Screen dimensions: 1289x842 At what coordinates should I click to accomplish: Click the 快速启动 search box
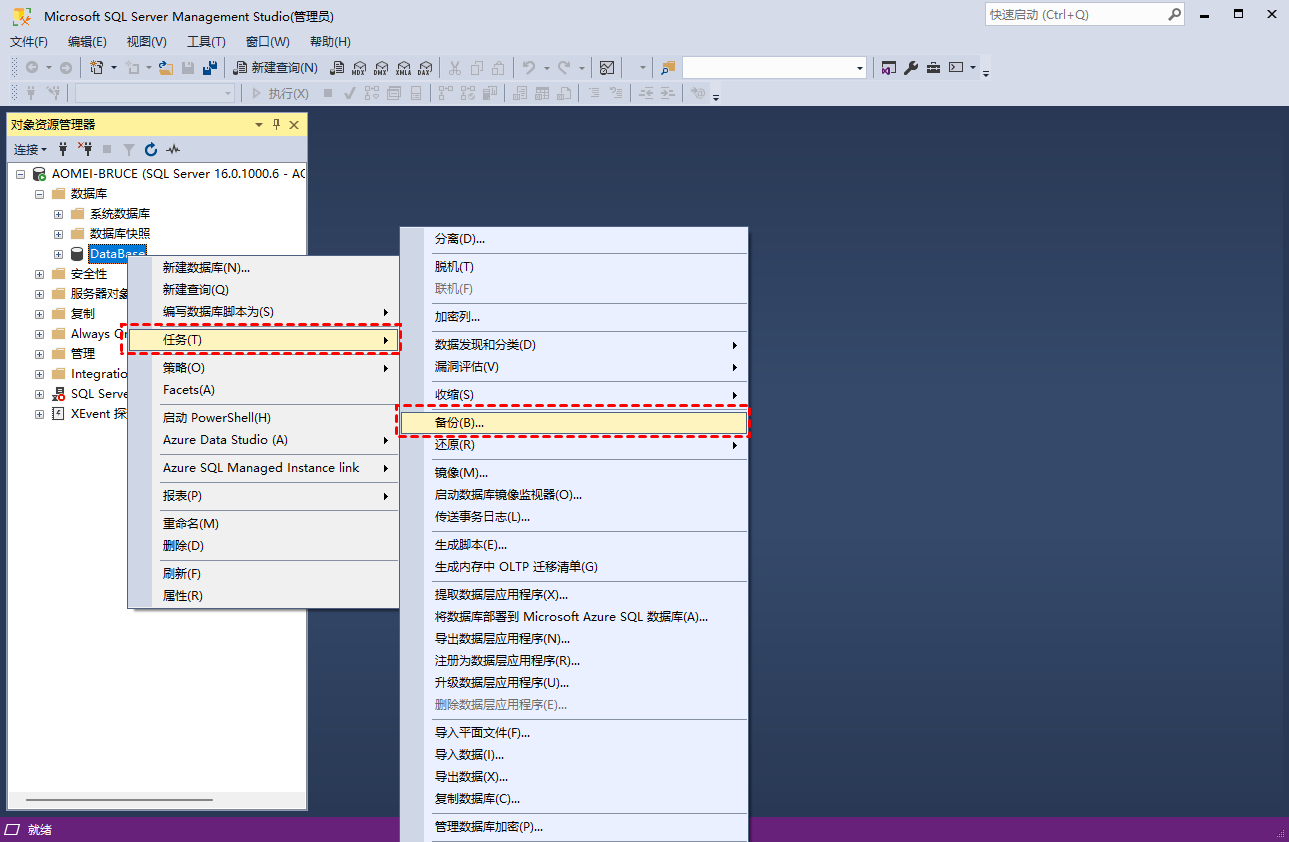coord(1075,15)
